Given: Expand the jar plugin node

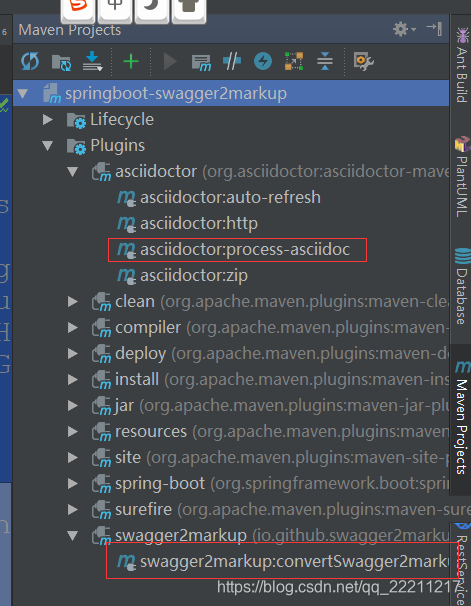Looking at the screenshot, I should tap(73, 405).
